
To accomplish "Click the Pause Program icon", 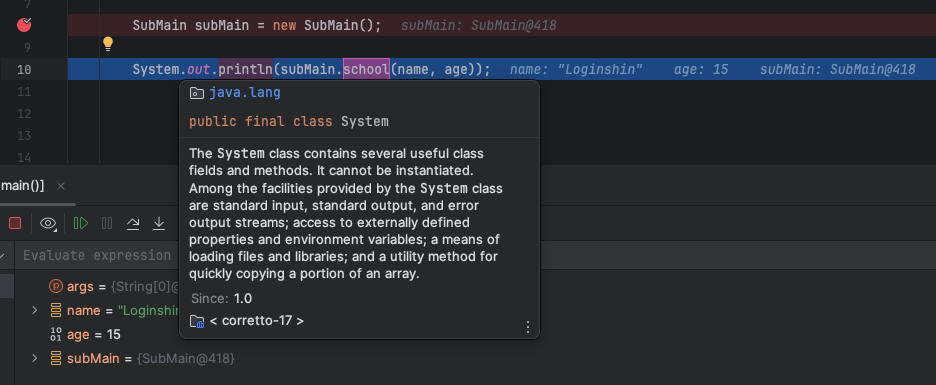I will (107, 223).
